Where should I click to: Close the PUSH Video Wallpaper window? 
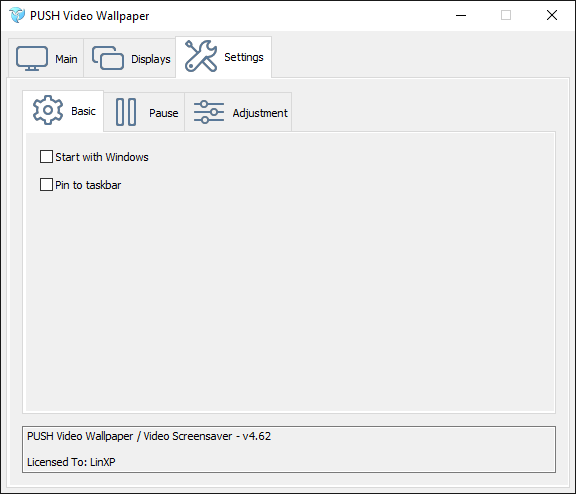click(552, 15)
